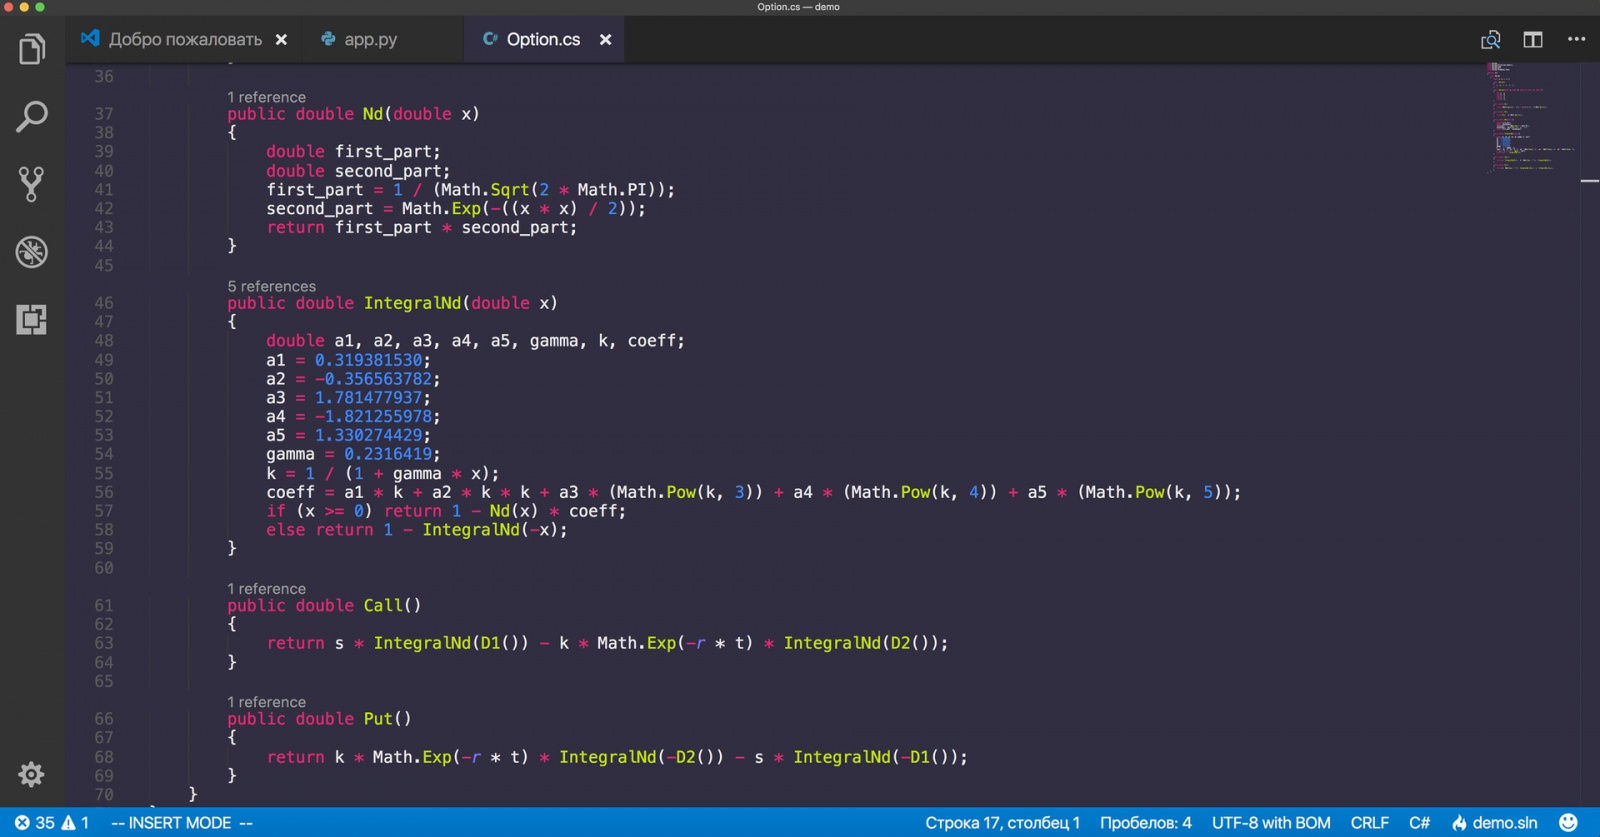1600x837 pixels.
Task: Open the Source Control view
Action: pyautogui.click(x=32, y=184)
